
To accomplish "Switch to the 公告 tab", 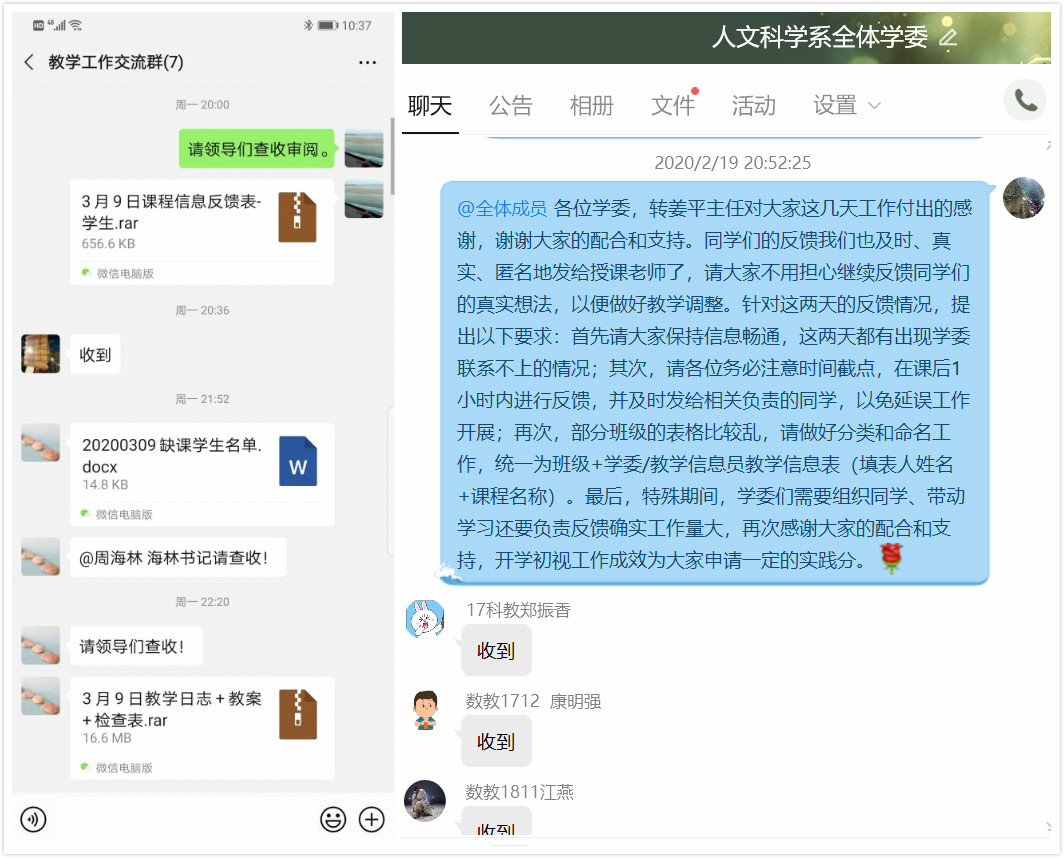I will [510, 106].
